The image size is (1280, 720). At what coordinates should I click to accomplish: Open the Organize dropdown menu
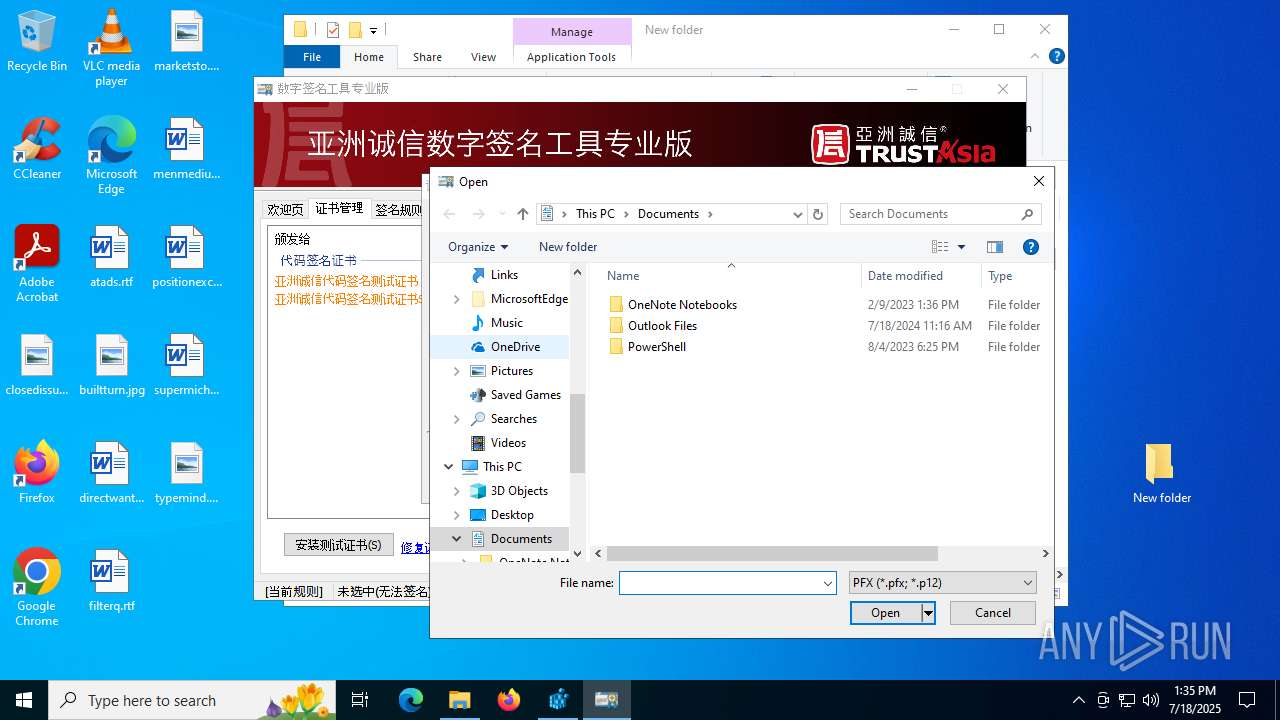tap(478, 247)
